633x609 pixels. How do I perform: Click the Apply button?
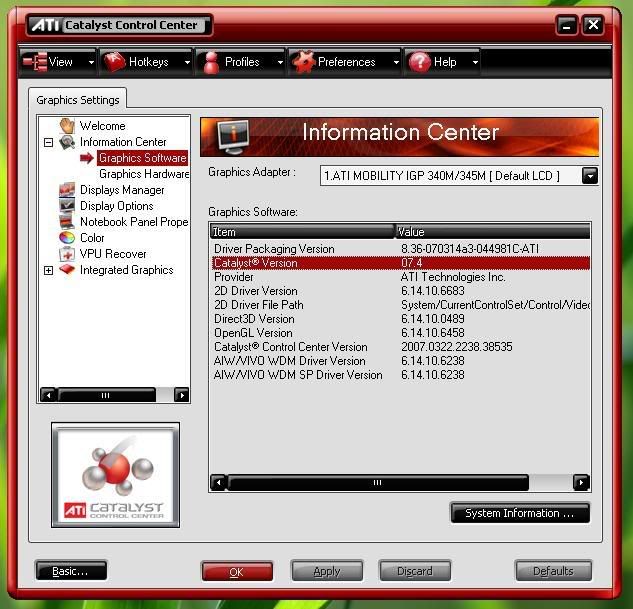click(x=327, y=571)
